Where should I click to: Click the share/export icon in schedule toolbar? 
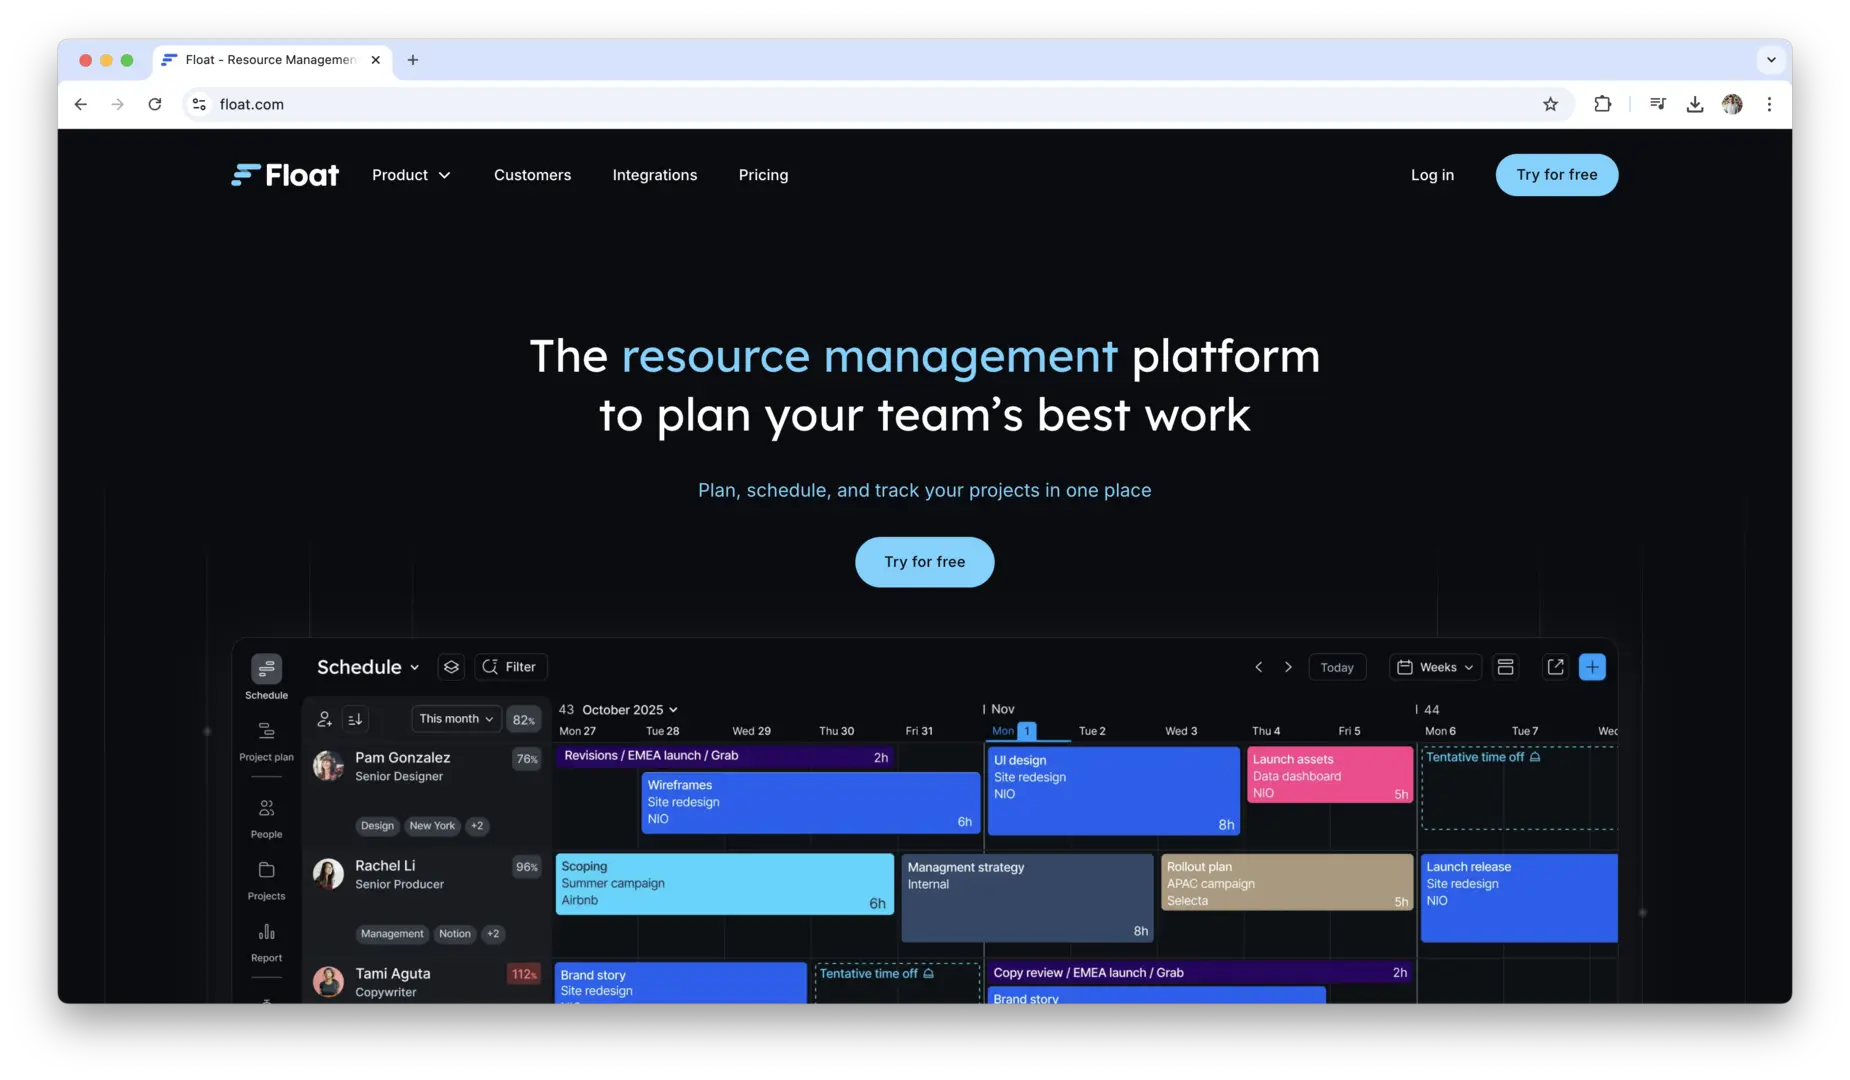point(1555,667)
